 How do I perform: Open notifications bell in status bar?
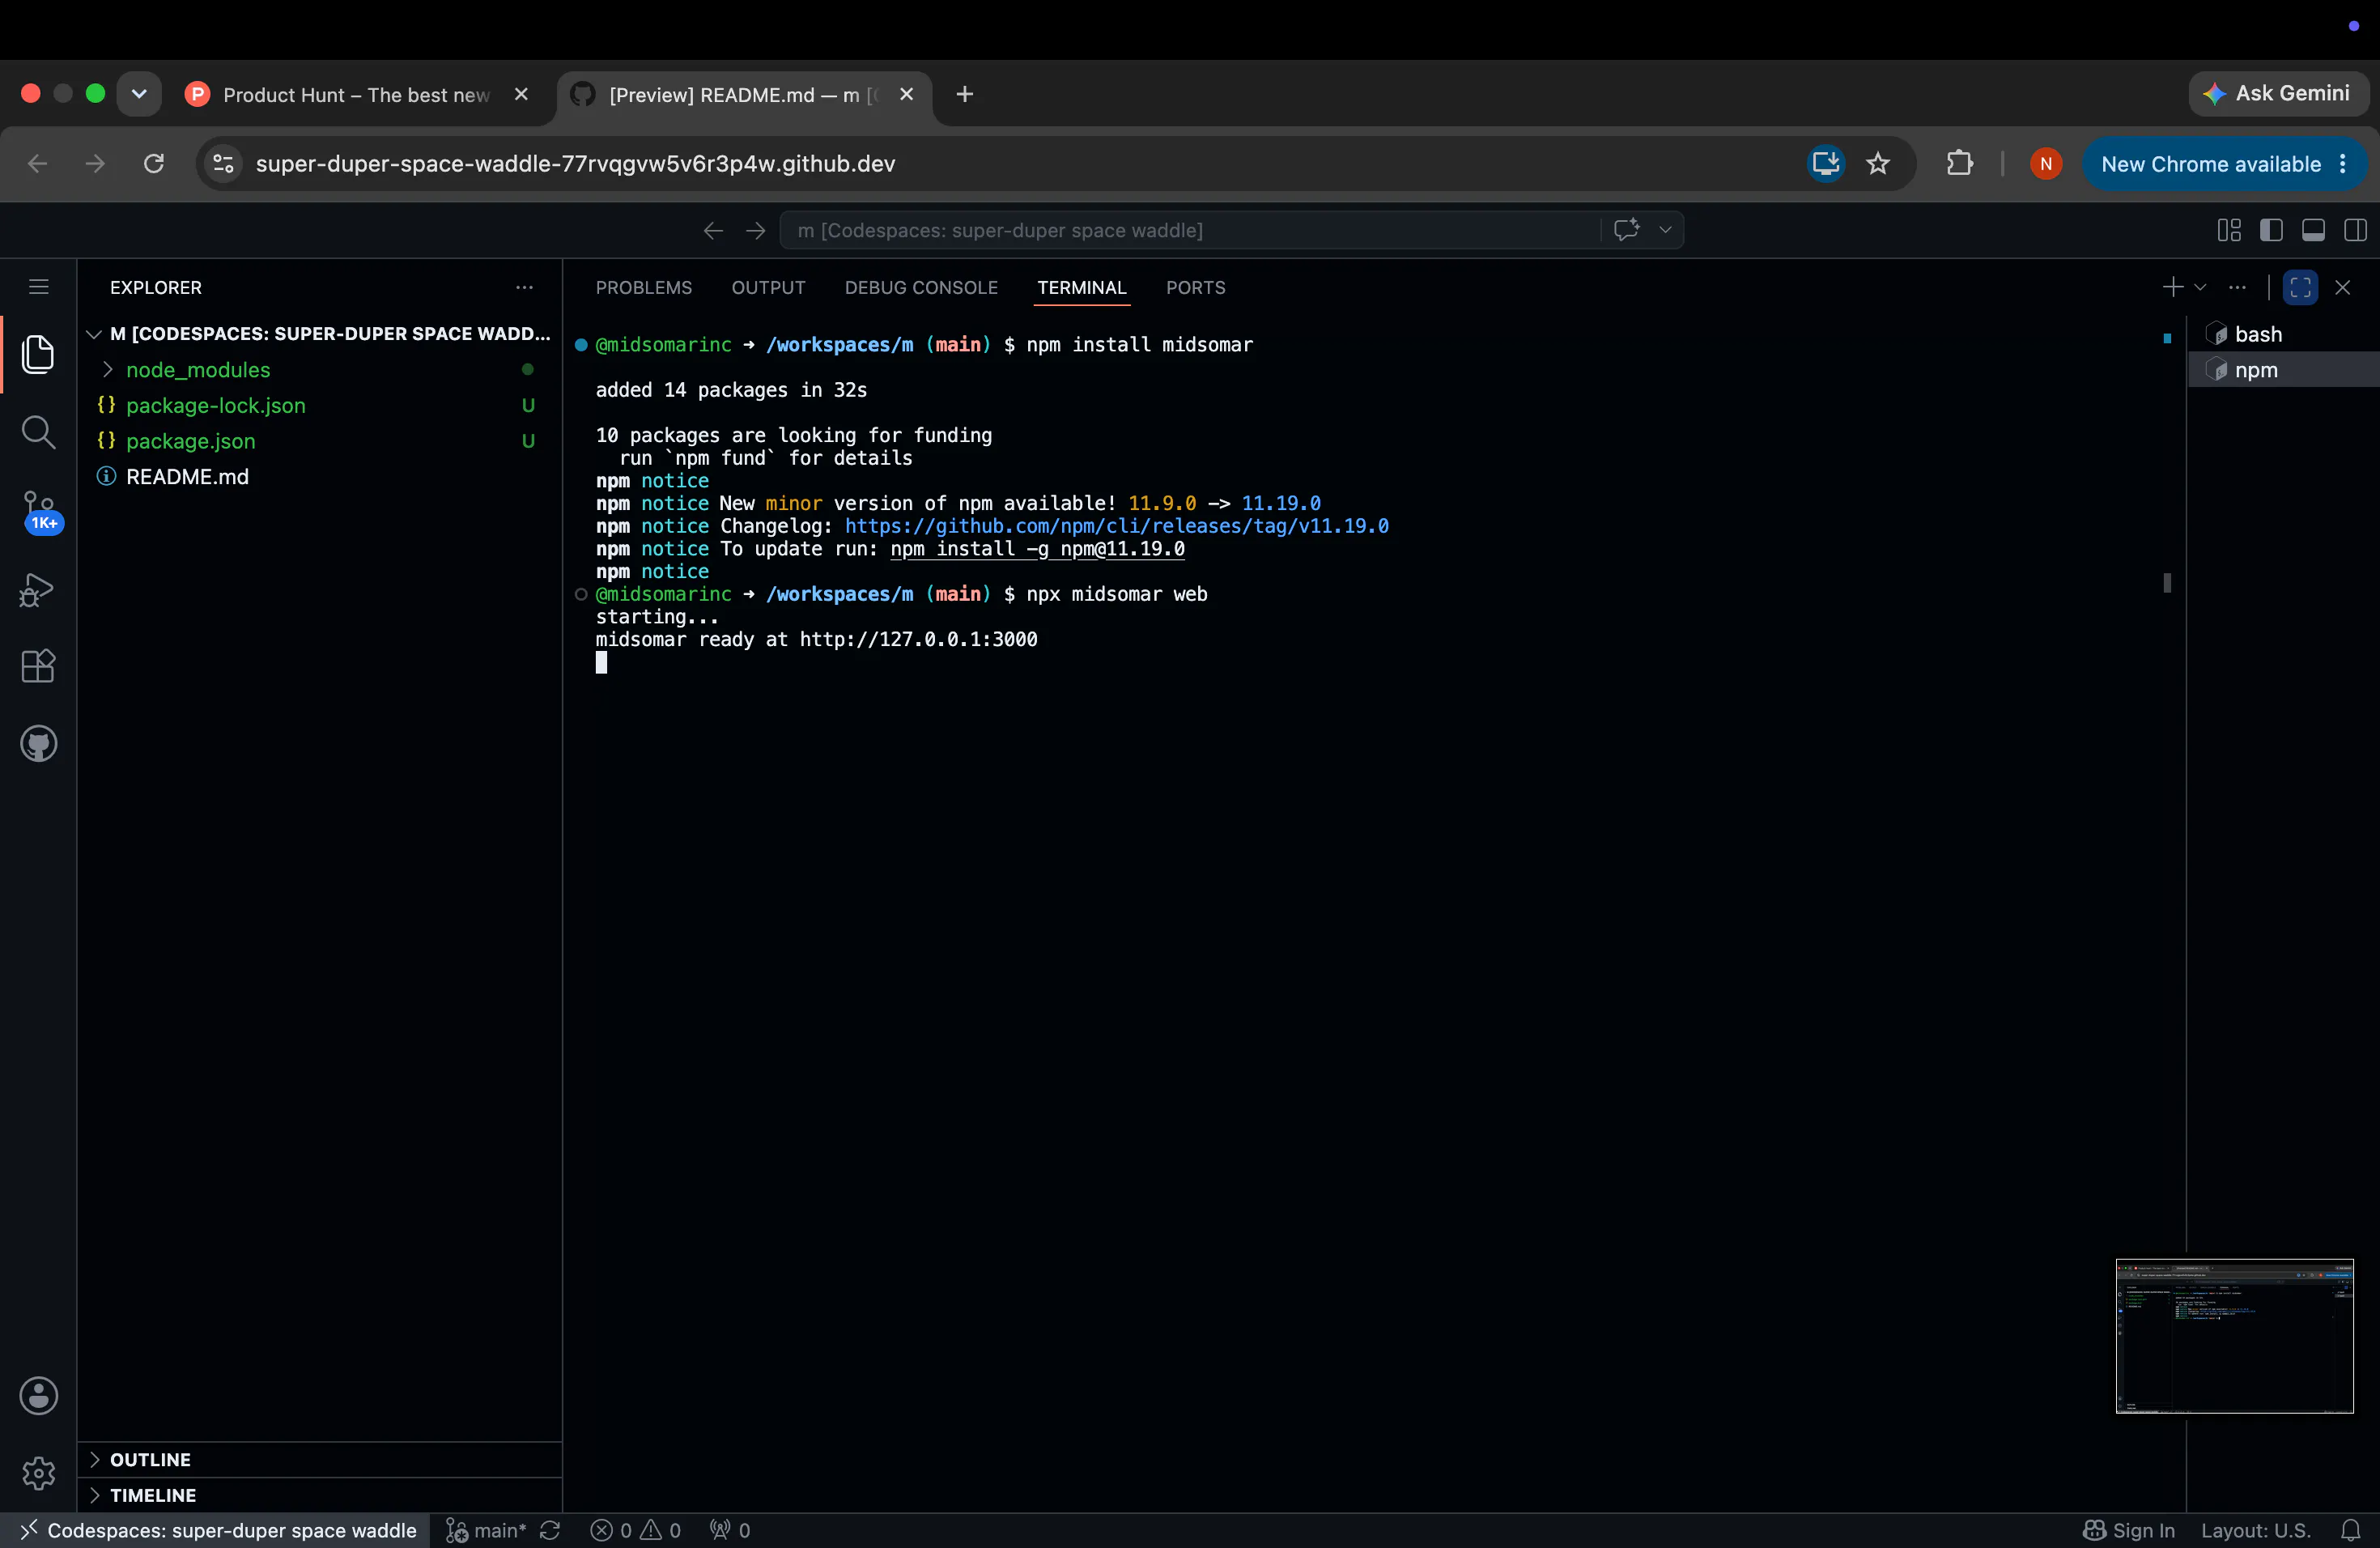pyautogui.click(x=2350, y=1530)
